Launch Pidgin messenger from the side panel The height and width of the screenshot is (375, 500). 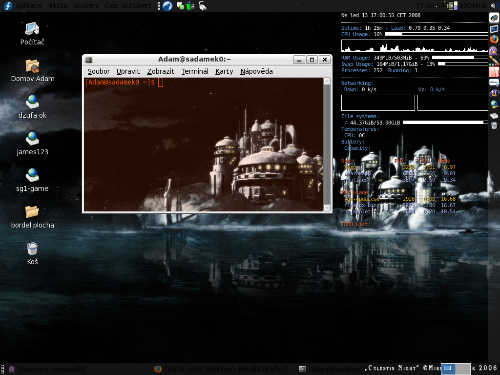point(494,51)
